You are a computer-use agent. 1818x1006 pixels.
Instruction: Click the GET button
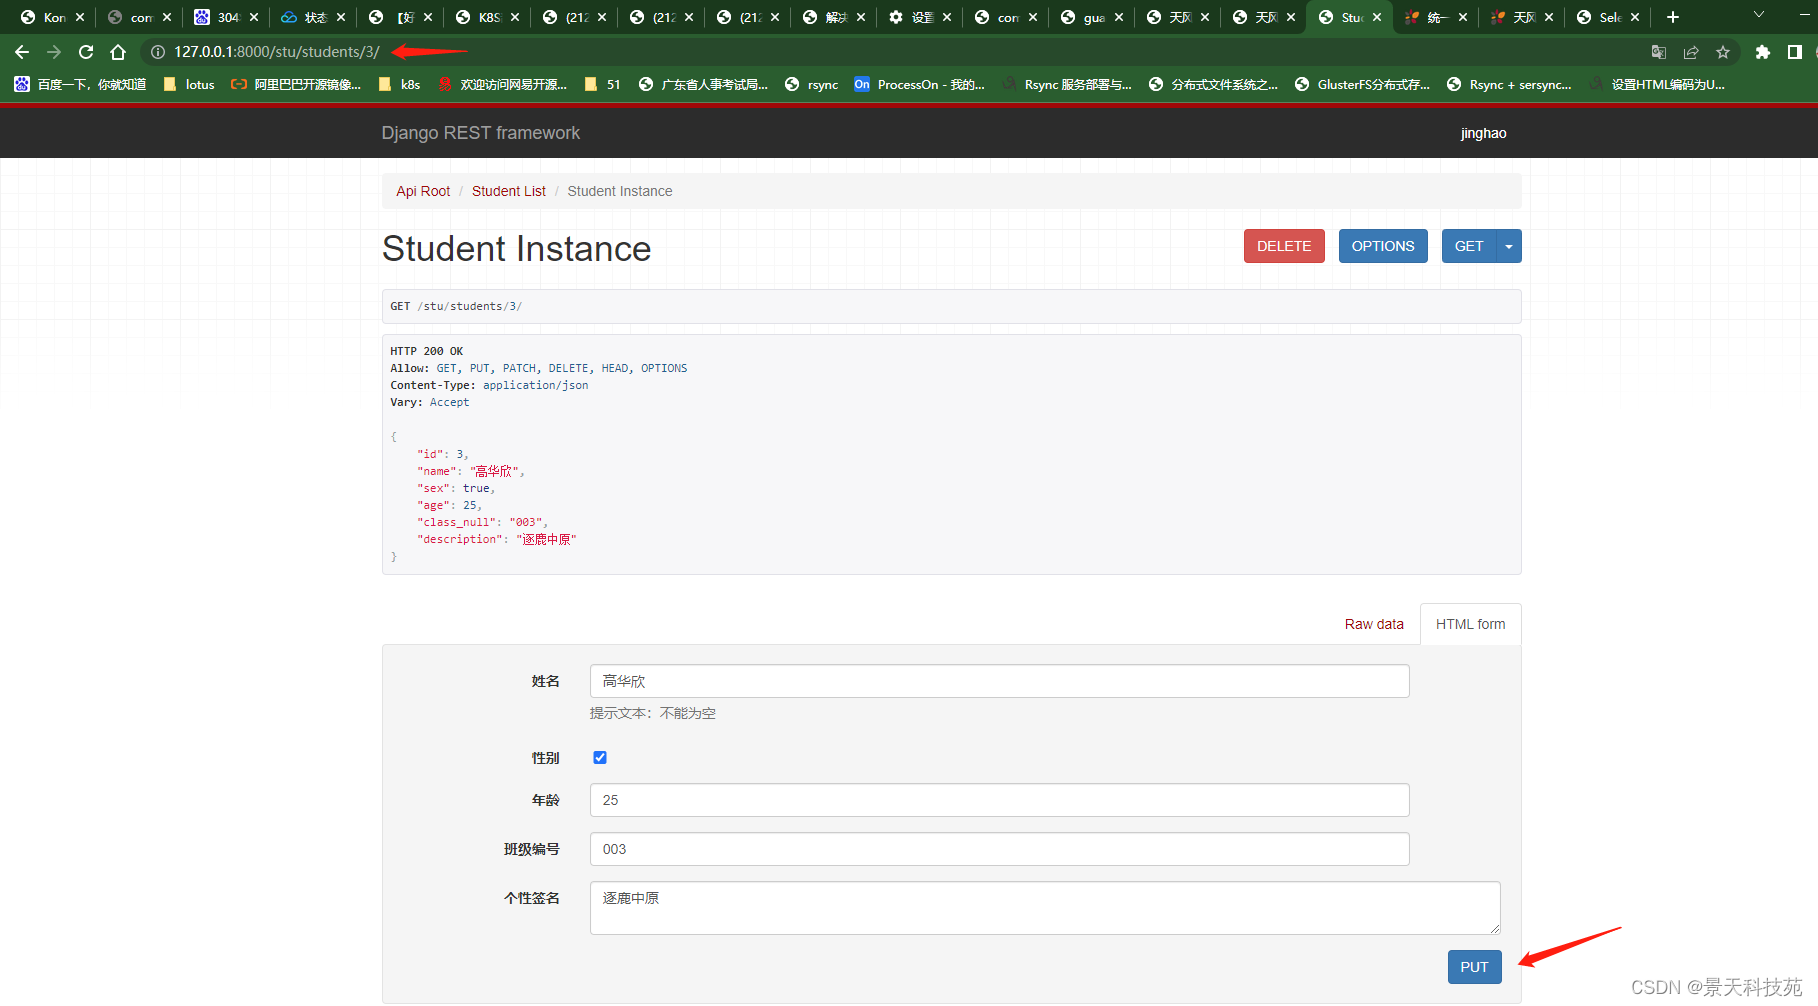1469,246
